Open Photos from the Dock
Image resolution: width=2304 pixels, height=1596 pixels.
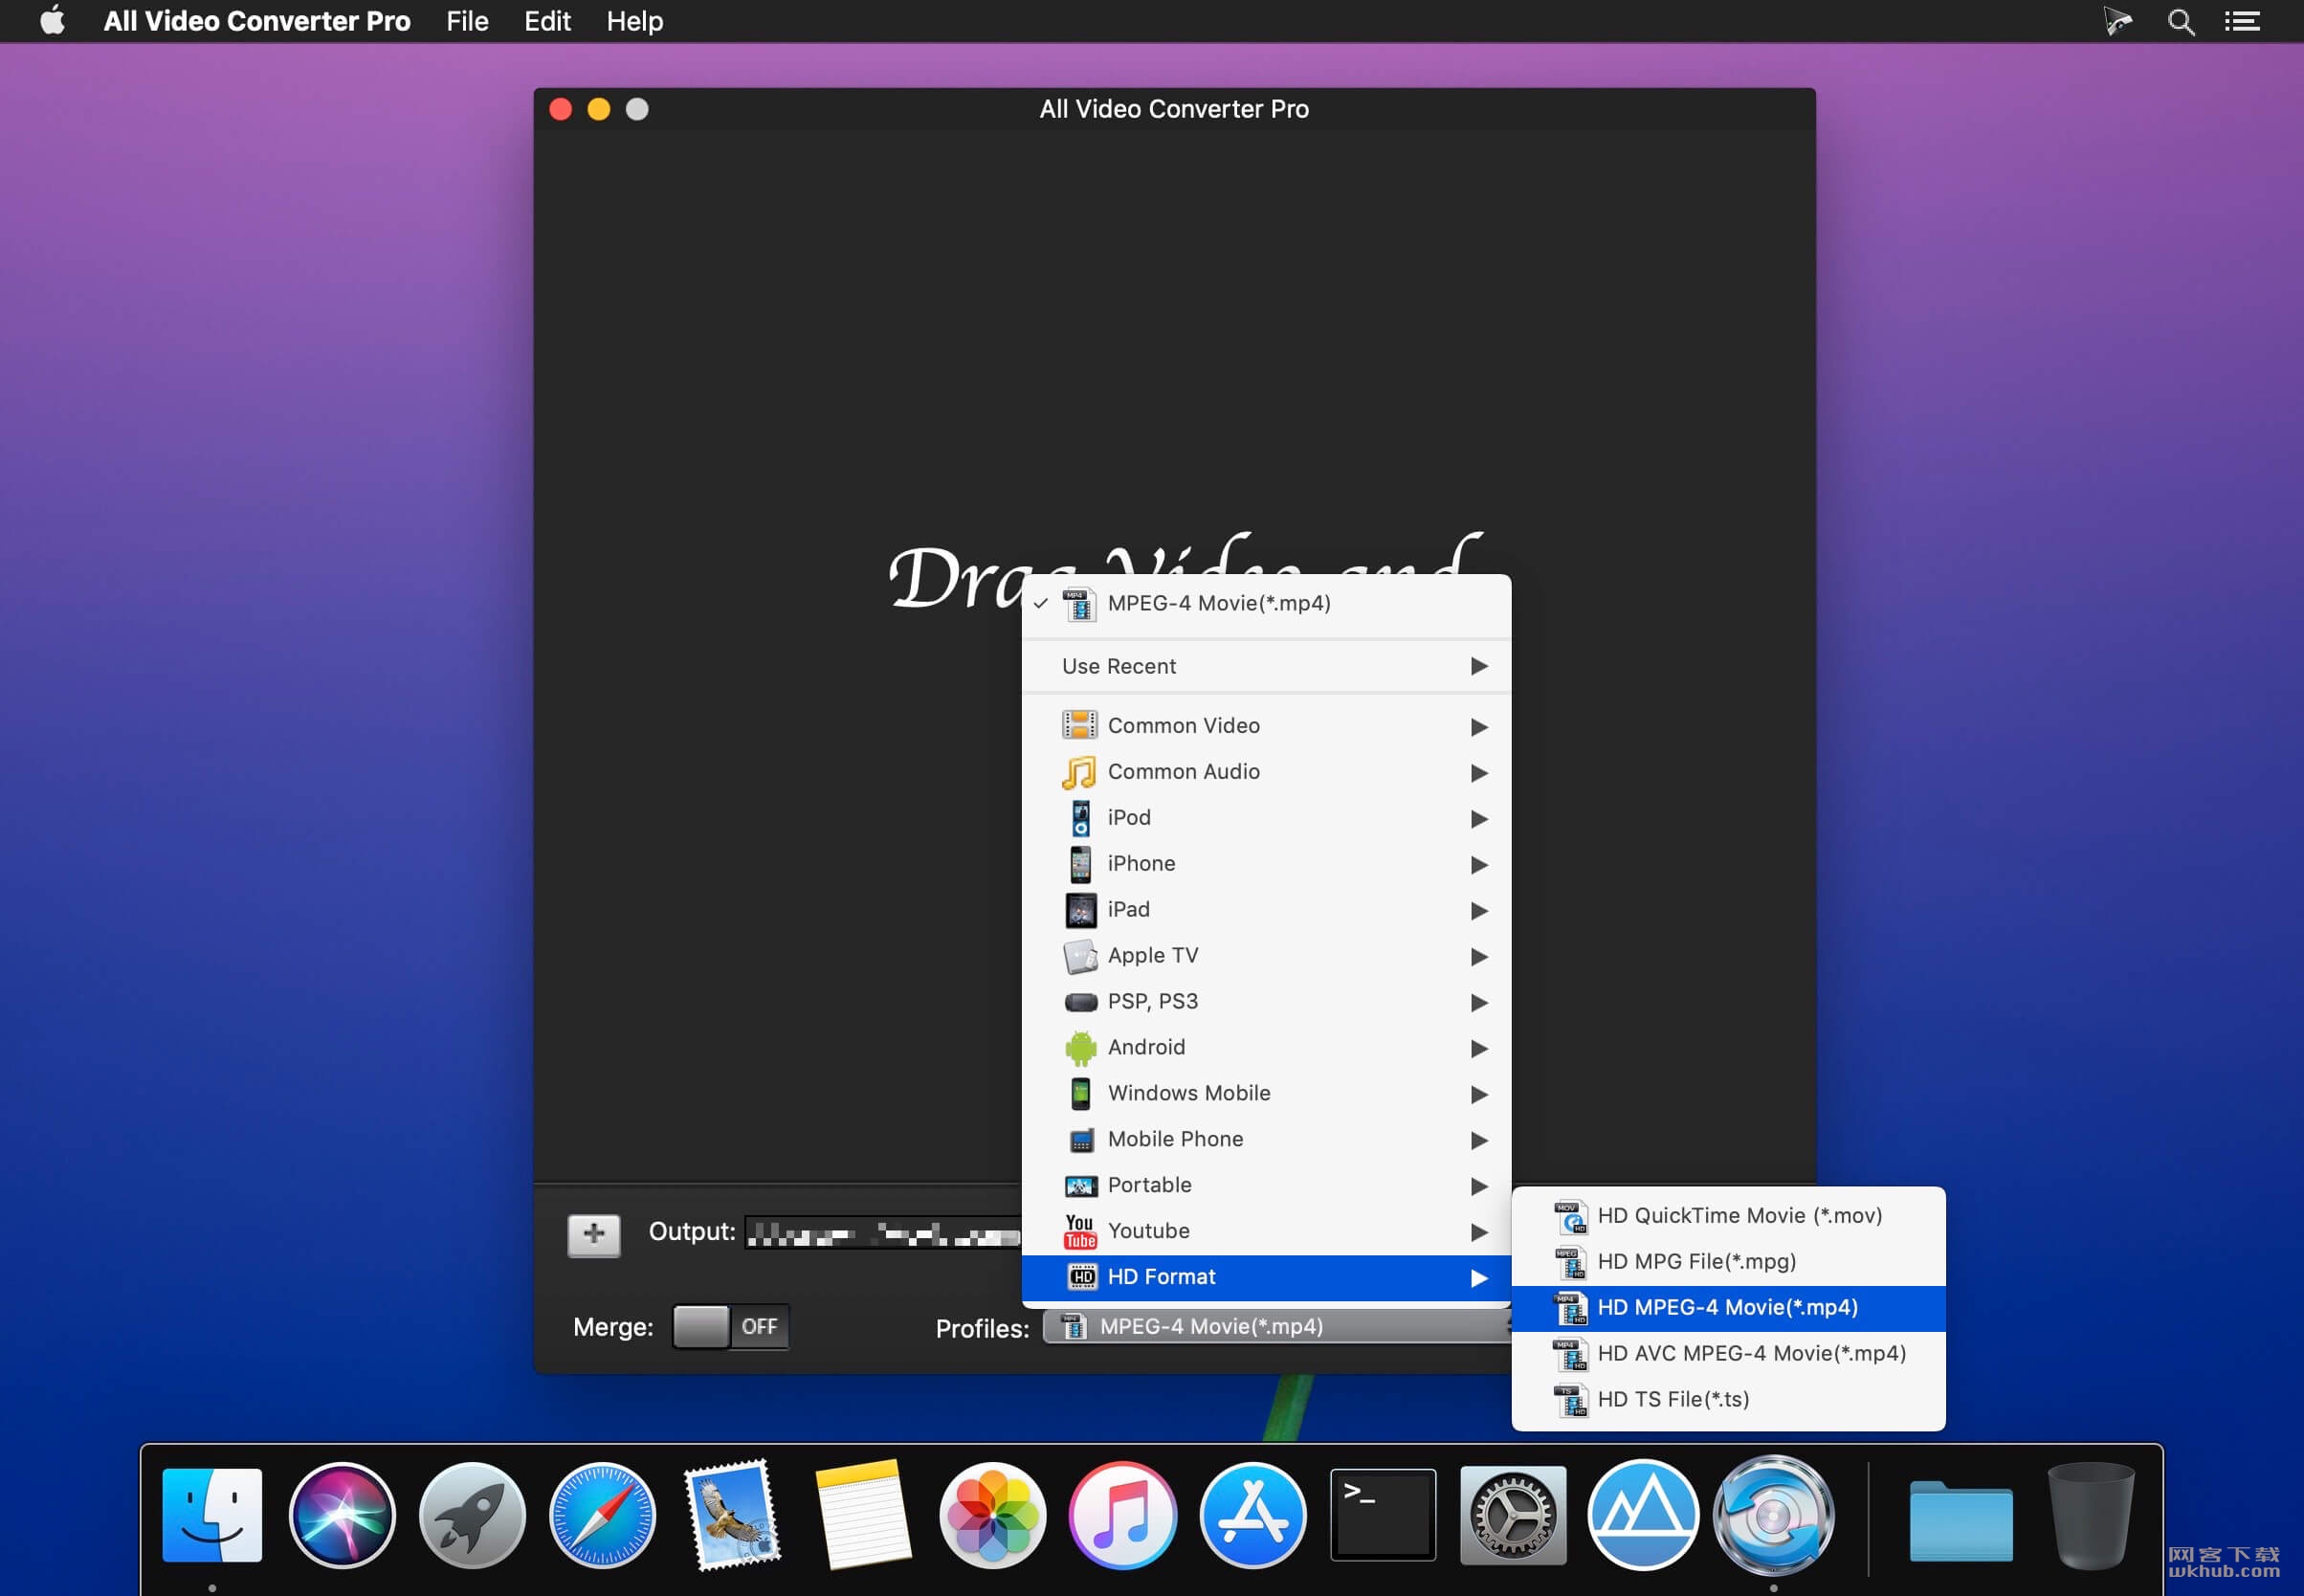(x=993, y=1514)
